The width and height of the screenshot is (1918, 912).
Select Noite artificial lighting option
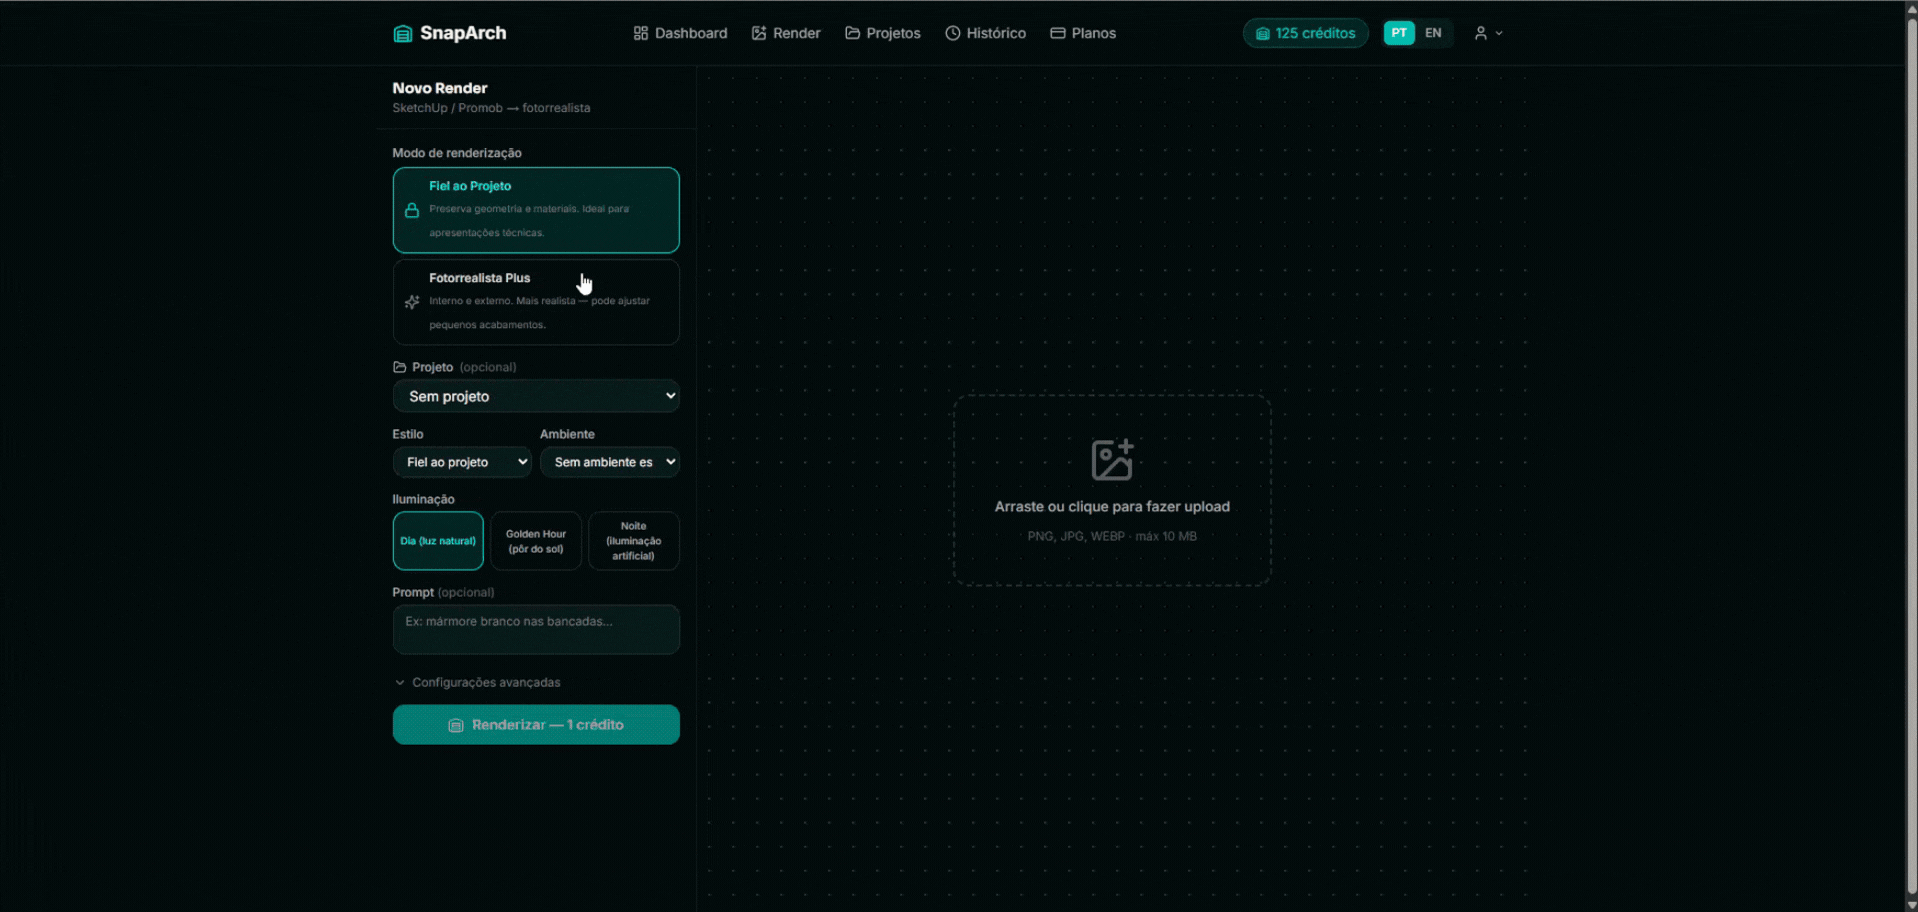pos(633,541)
